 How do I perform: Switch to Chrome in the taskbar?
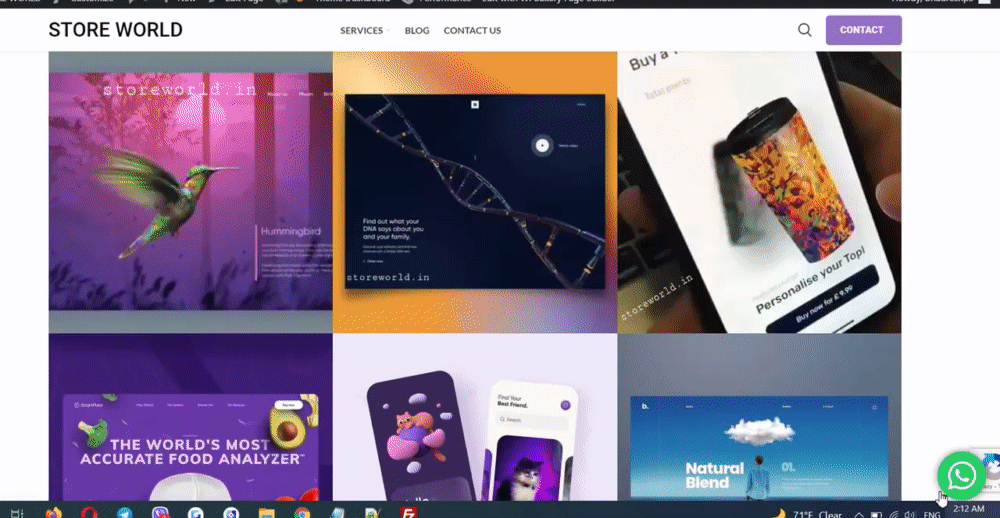[302, 513]
